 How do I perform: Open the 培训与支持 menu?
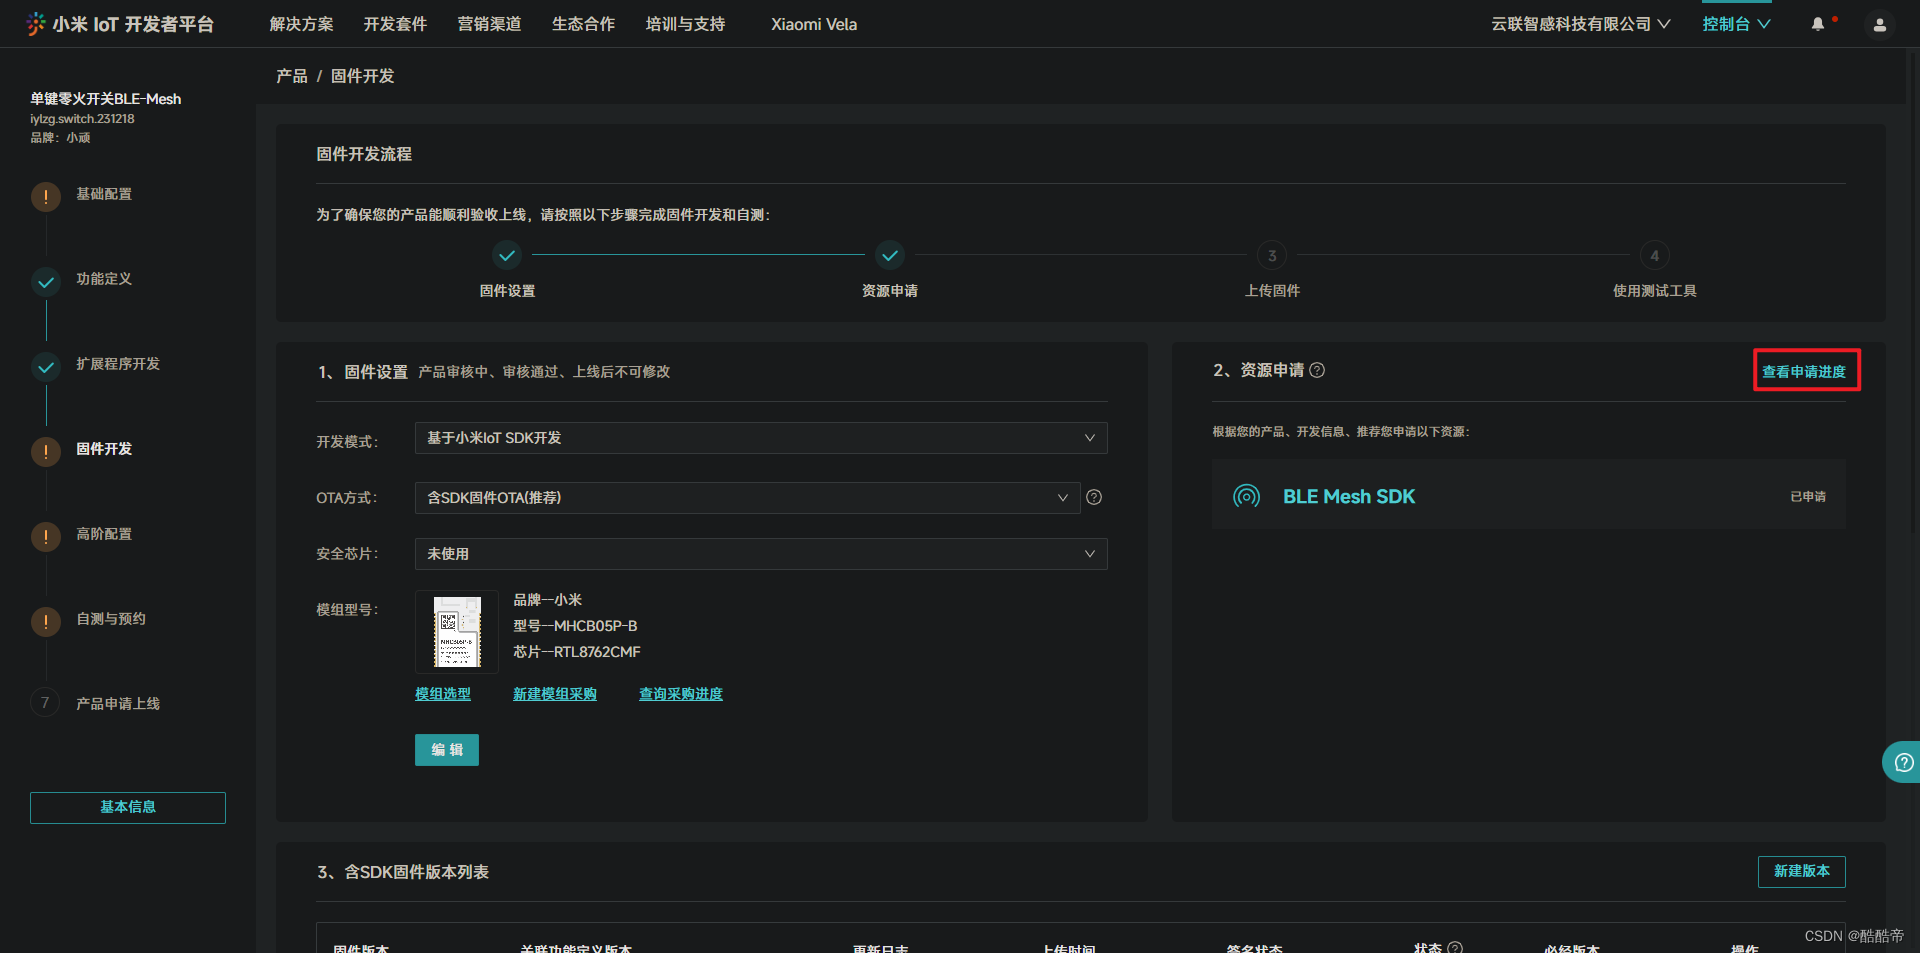(685, 24)
